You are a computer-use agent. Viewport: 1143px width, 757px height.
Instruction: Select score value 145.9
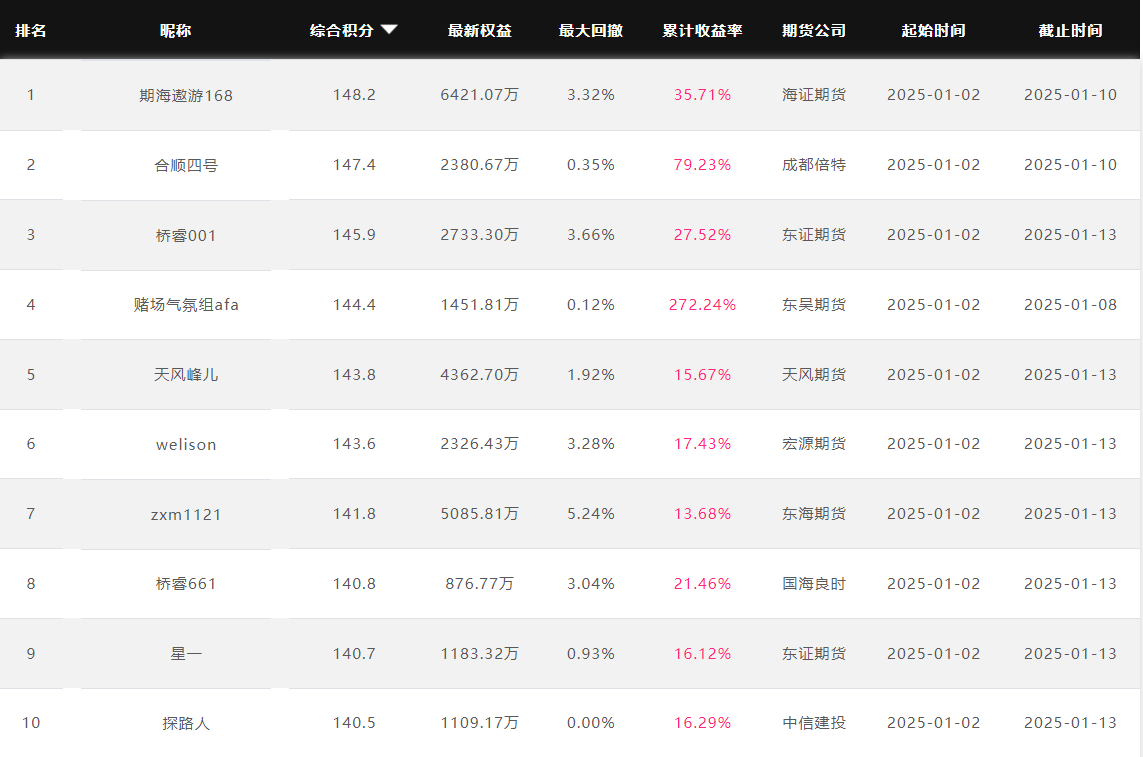click(x=354, y=235)
